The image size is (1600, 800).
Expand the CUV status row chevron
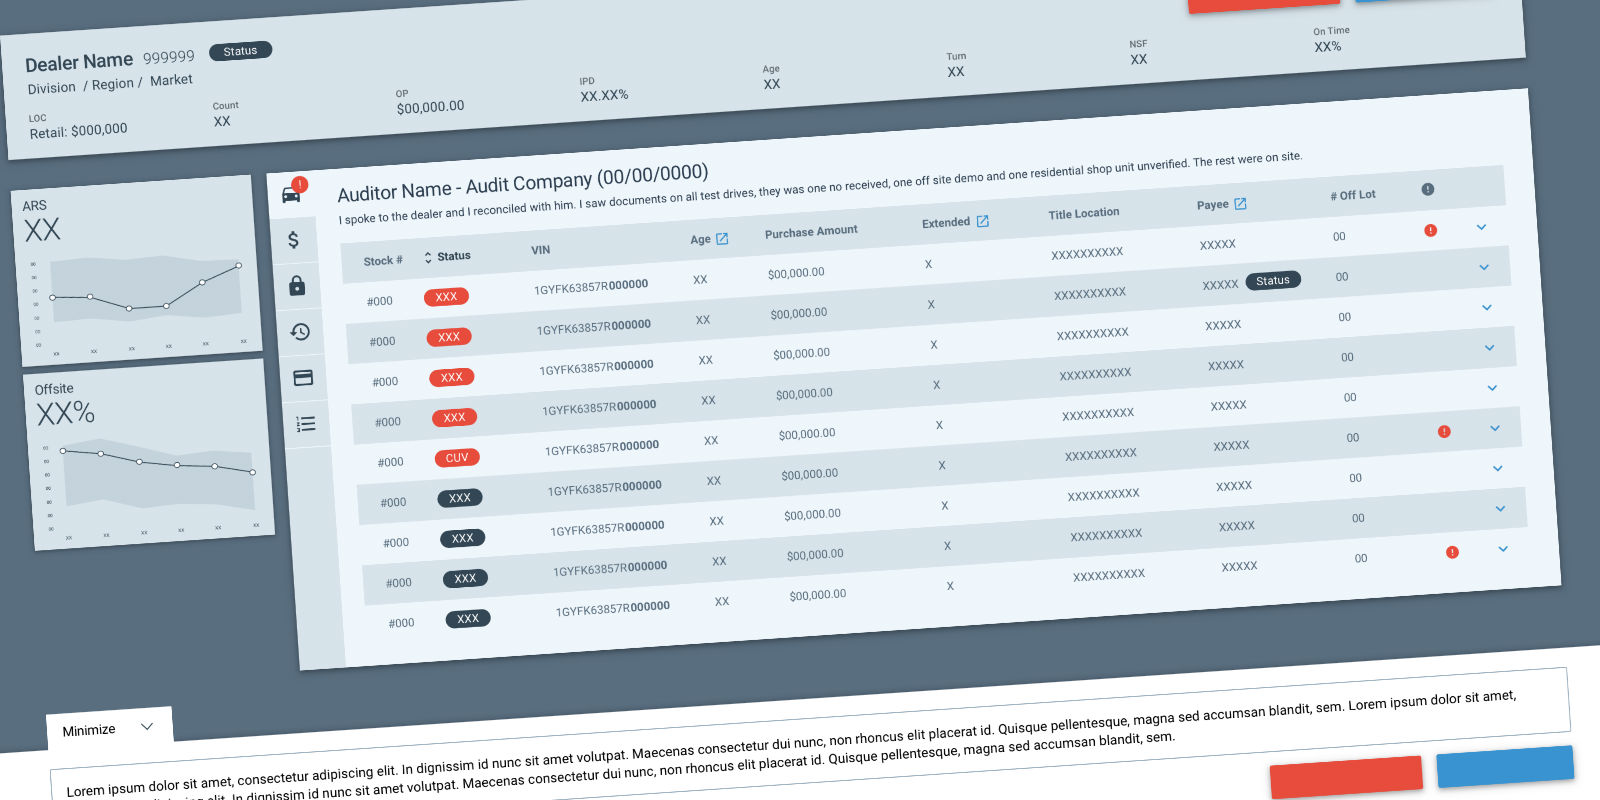(x=1492, y=388)
